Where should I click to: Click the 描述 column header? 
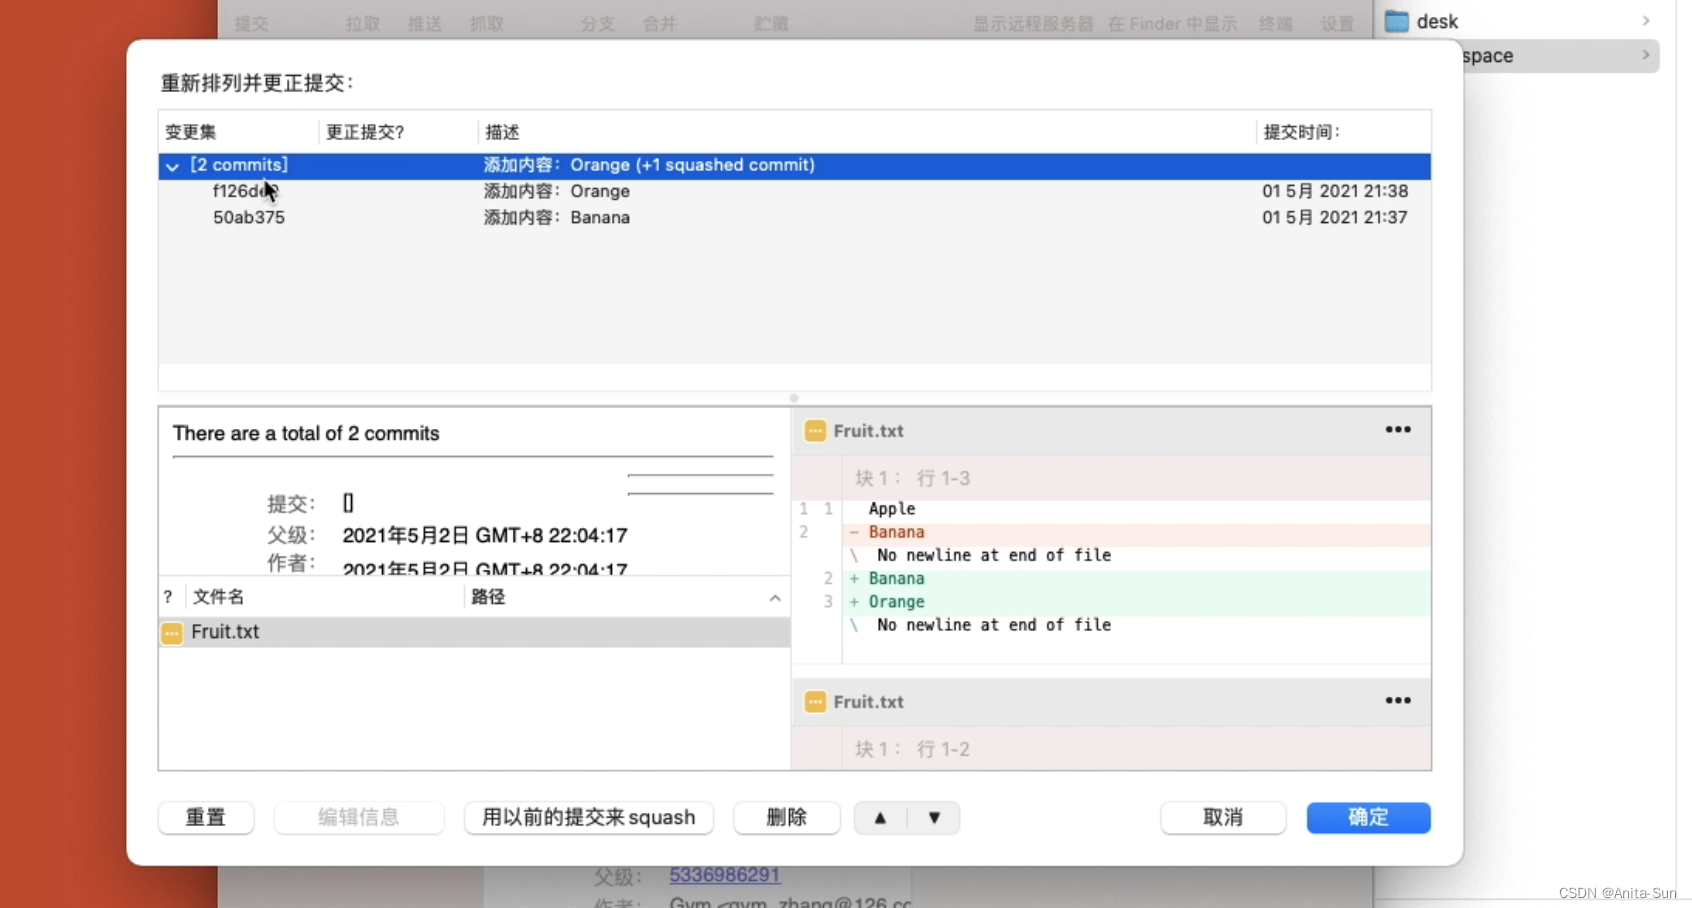[502, 132]
